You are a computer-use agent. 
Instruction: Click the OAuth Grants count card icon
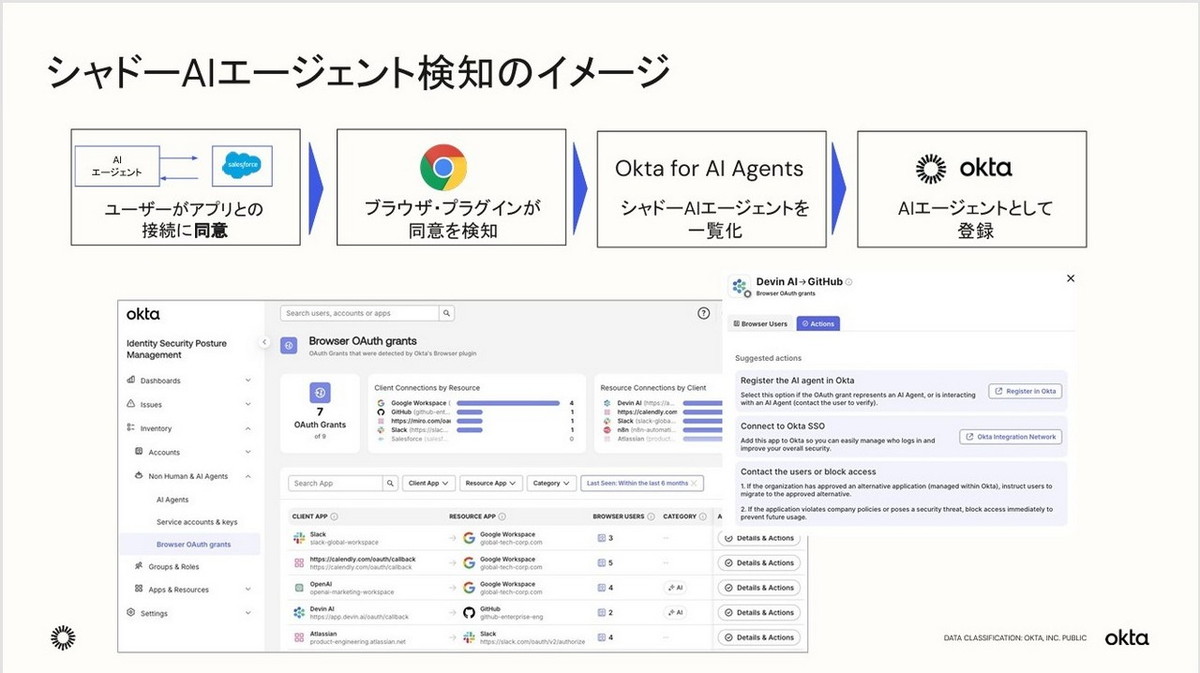click(319, 394)
